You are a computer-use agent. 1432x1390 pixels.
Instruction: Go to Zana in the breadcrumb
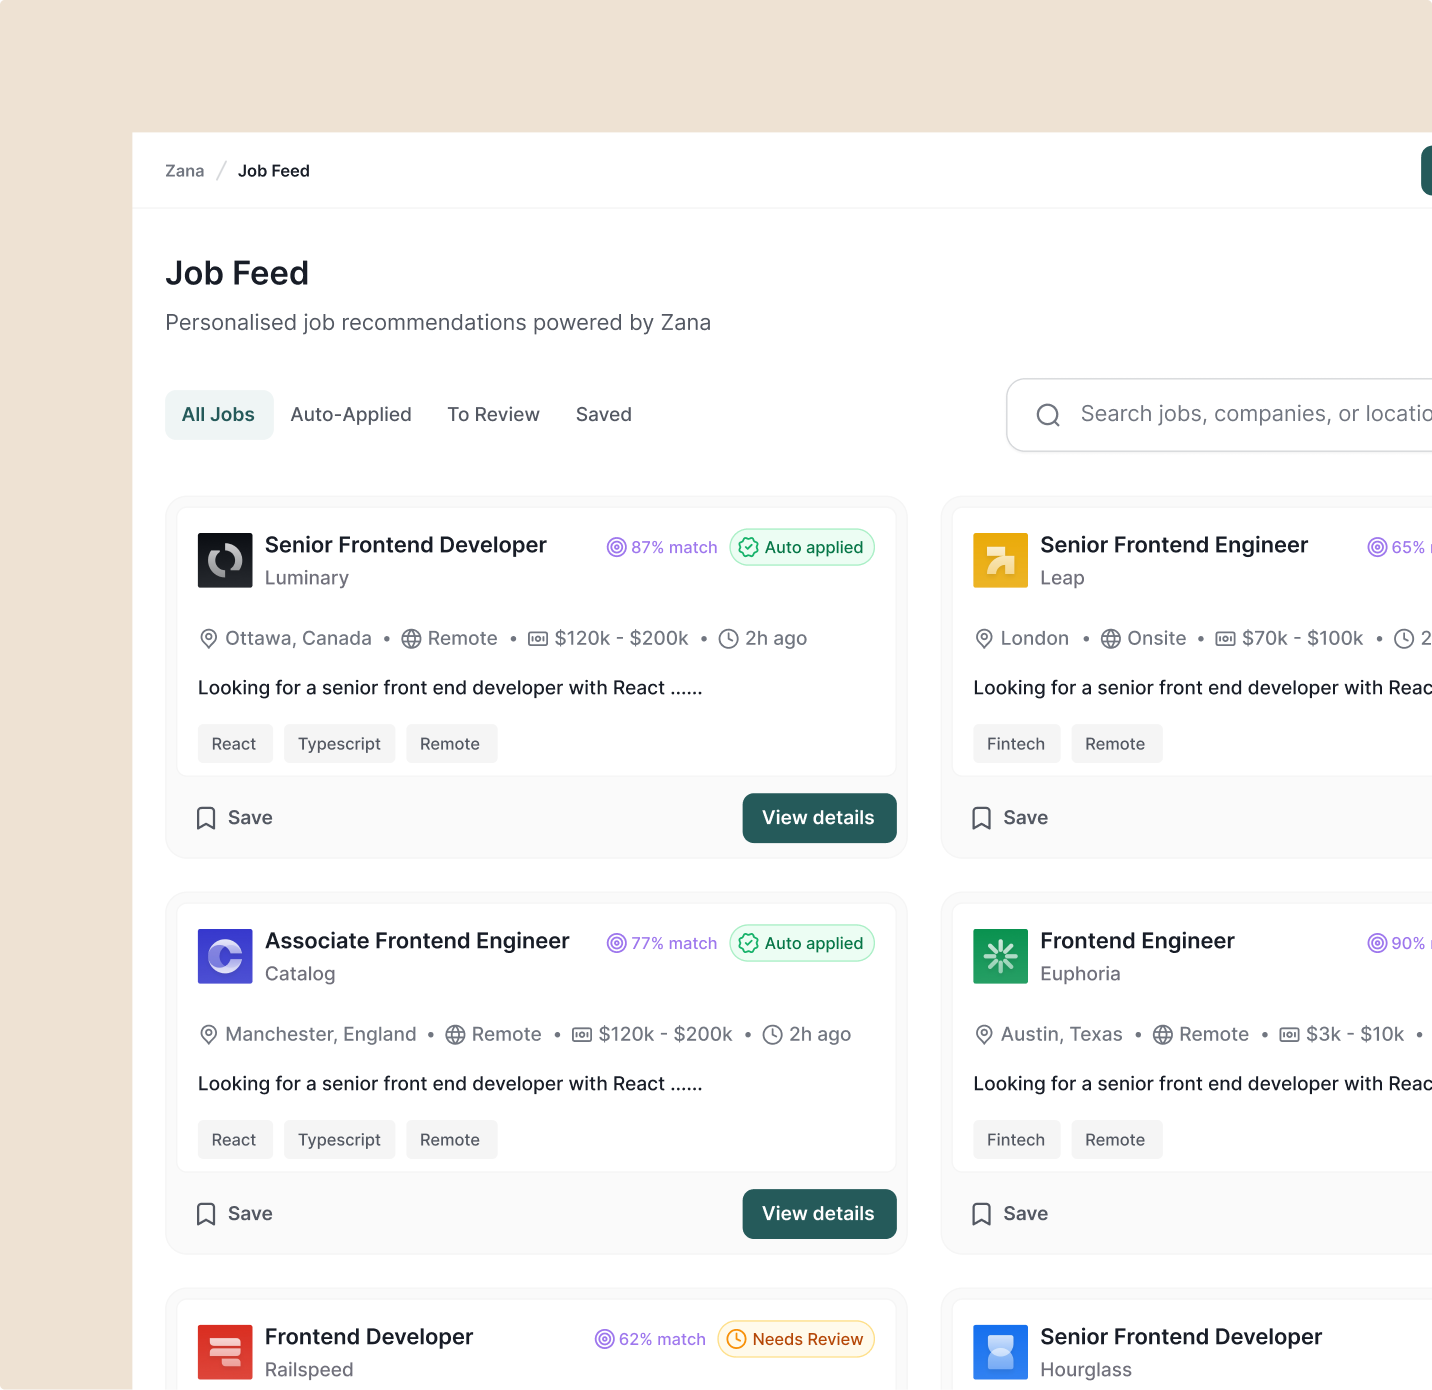[x=185, y=171]
